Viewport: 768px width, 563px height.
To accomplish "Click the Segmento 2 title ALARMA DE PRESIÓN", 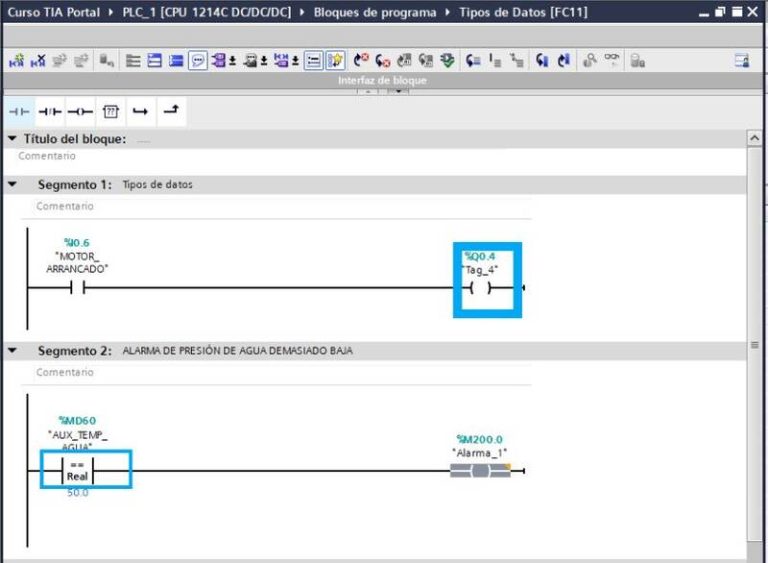I will click(x=238, y=351).
